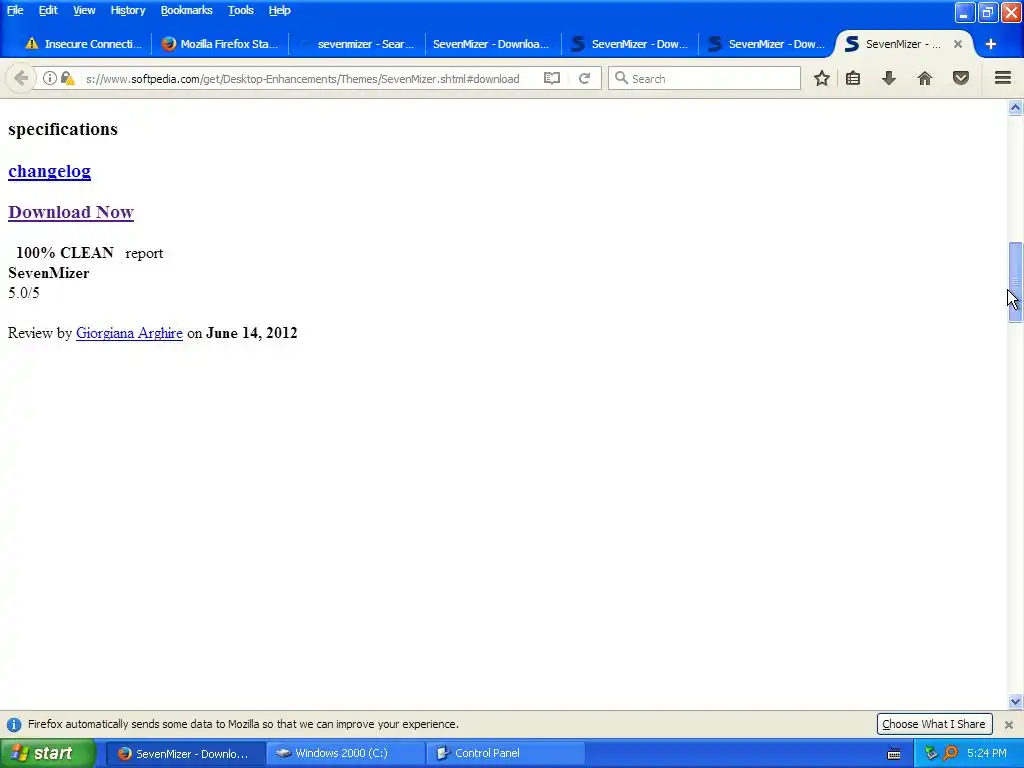The width and height of the screenshot is (1024, 768).
Task: Open the View menu
Action: (84, 10)
